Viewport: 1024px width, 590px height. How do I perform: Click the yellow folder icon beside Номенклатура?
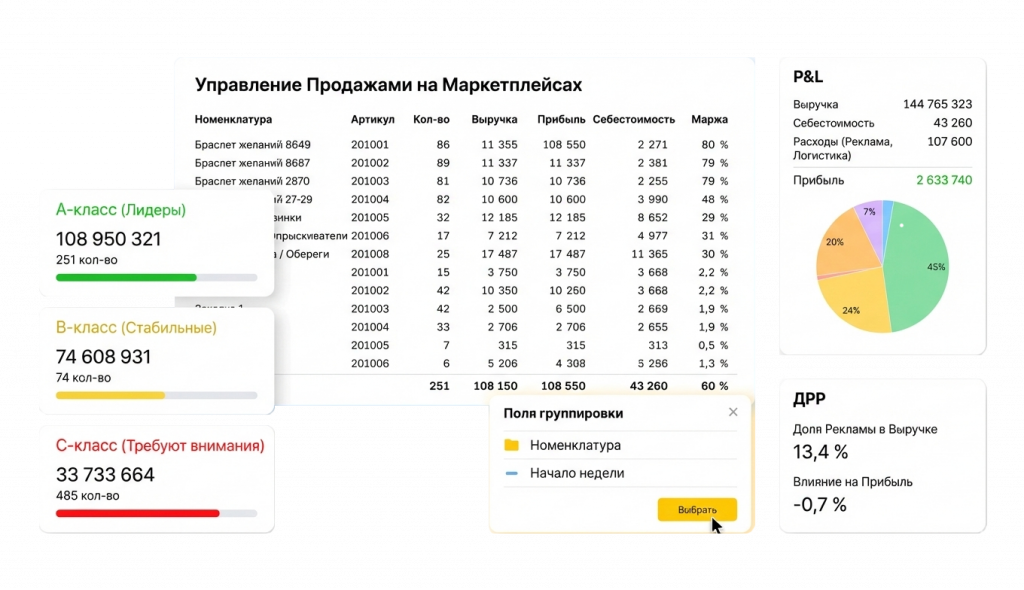coord(512,445)
